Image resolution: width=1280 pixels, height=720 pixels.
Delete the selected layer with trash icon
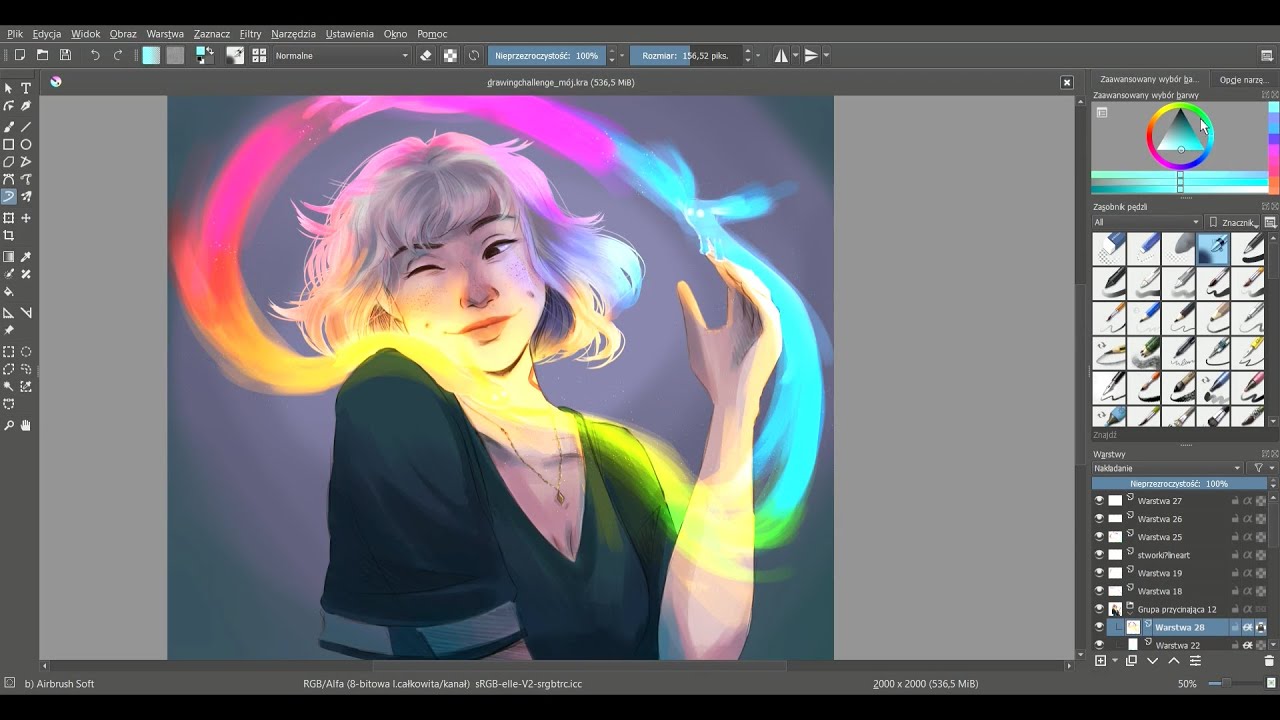[x=1270, y=661]
